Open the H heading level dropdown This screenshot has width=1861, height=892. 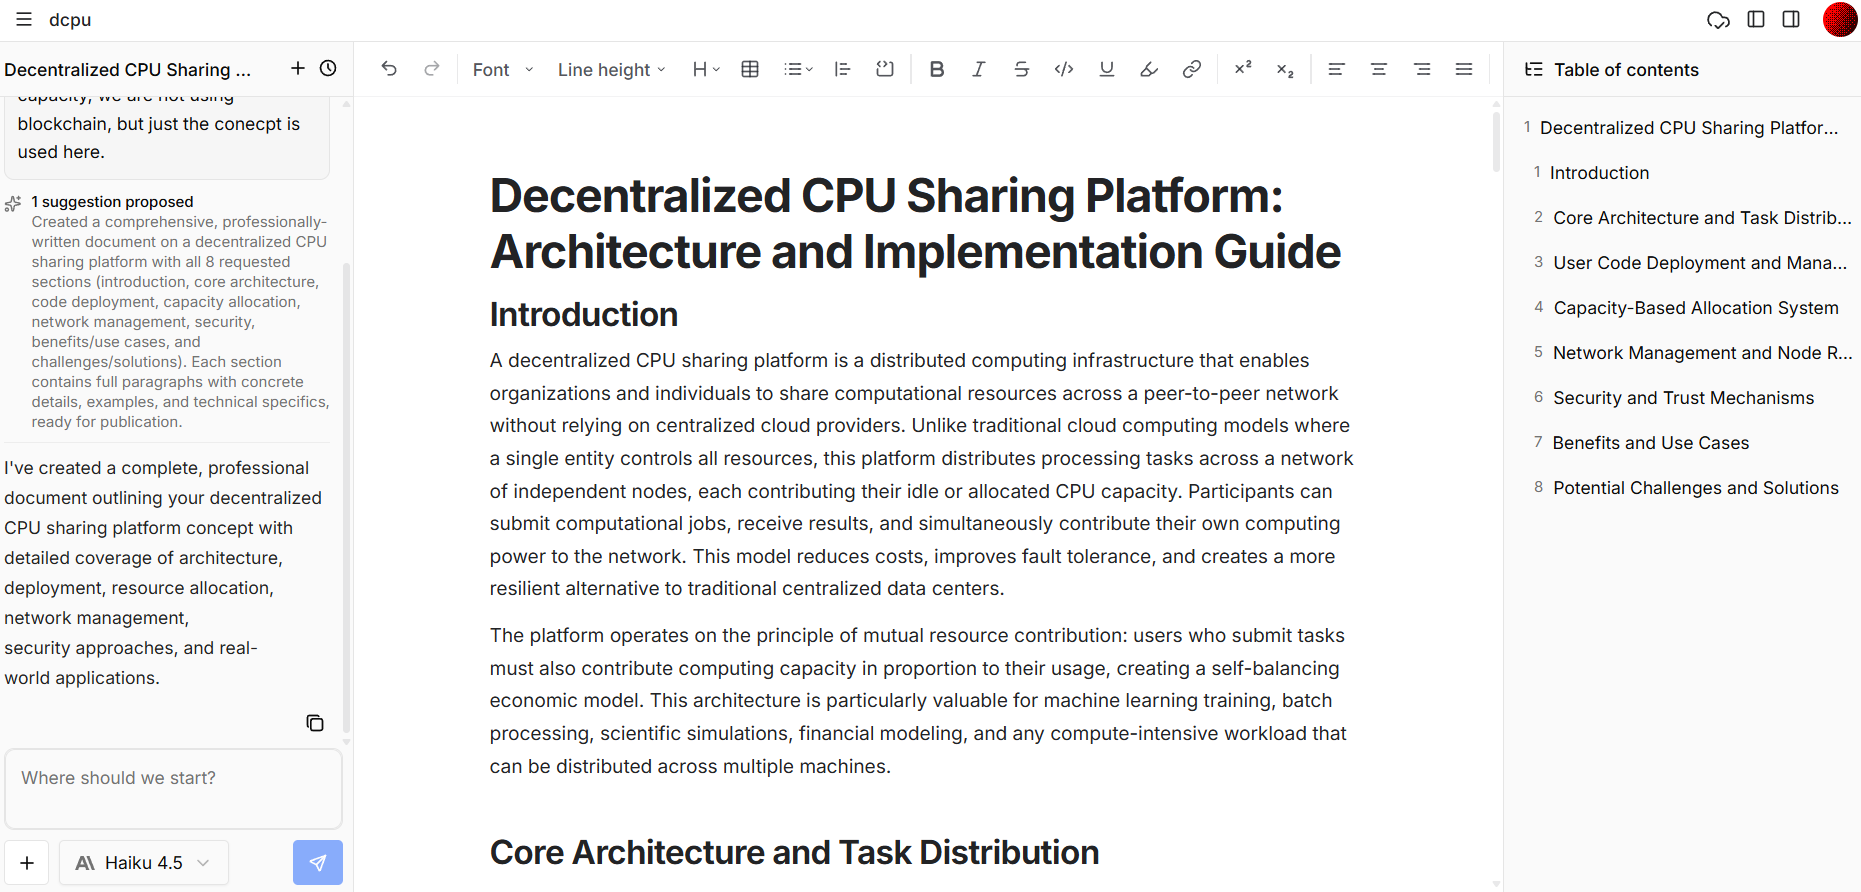pyautogui.click(x=706, y=69)
